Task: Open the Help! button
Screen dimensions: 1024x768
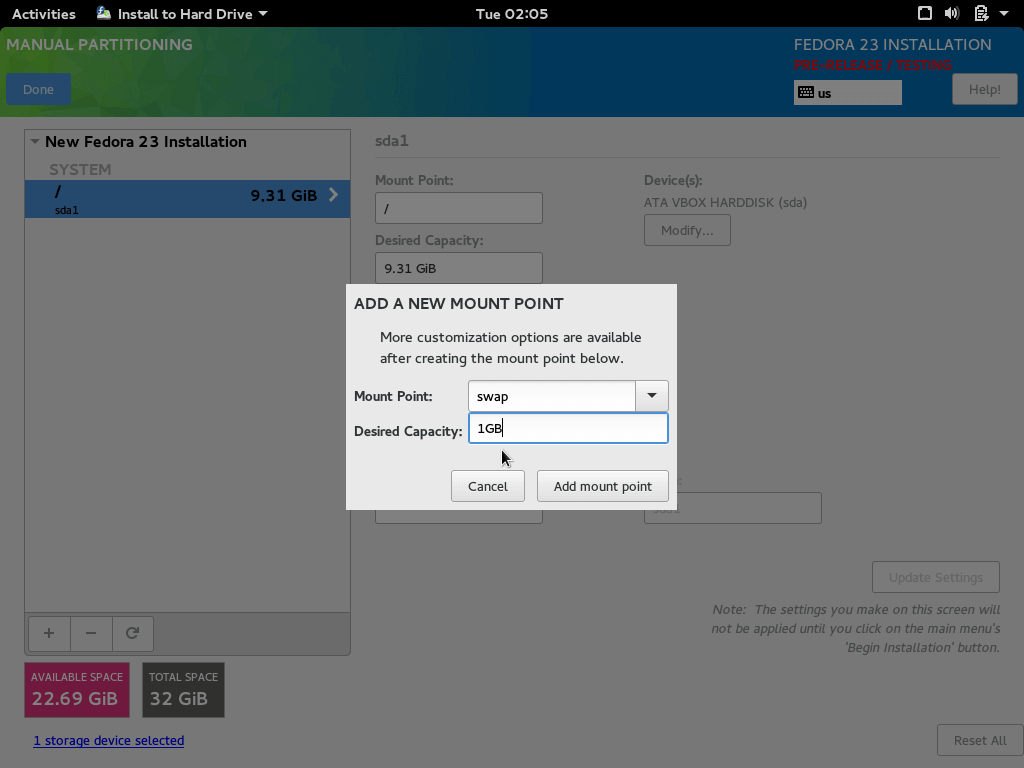Action: (984, 89)
